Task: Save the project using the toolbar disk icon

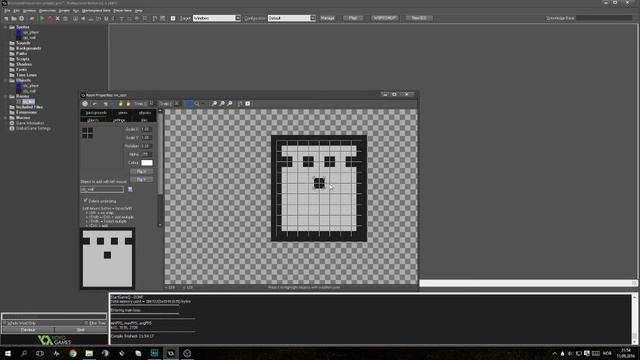Action: coord(22,18)
